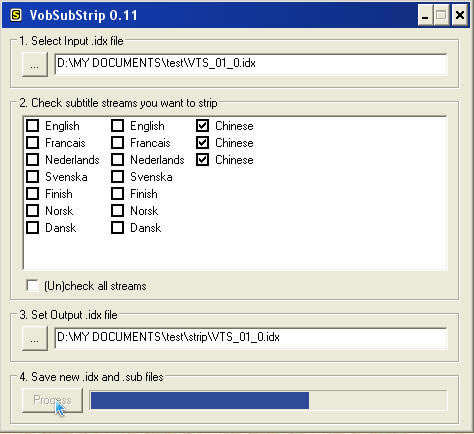Toggle the (Un)check all streams box

pyautogui.click(x=33, y=286)
